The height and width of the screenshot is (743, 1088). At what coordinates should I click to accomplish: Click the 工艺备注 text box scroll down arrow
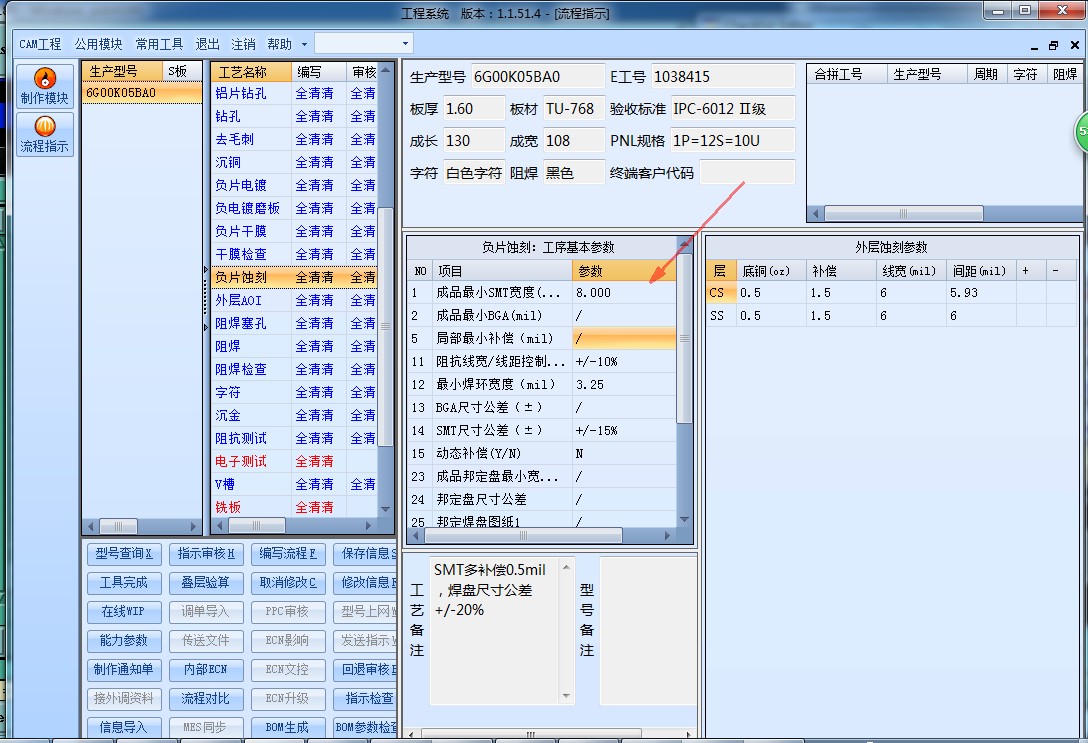[566, 696]
